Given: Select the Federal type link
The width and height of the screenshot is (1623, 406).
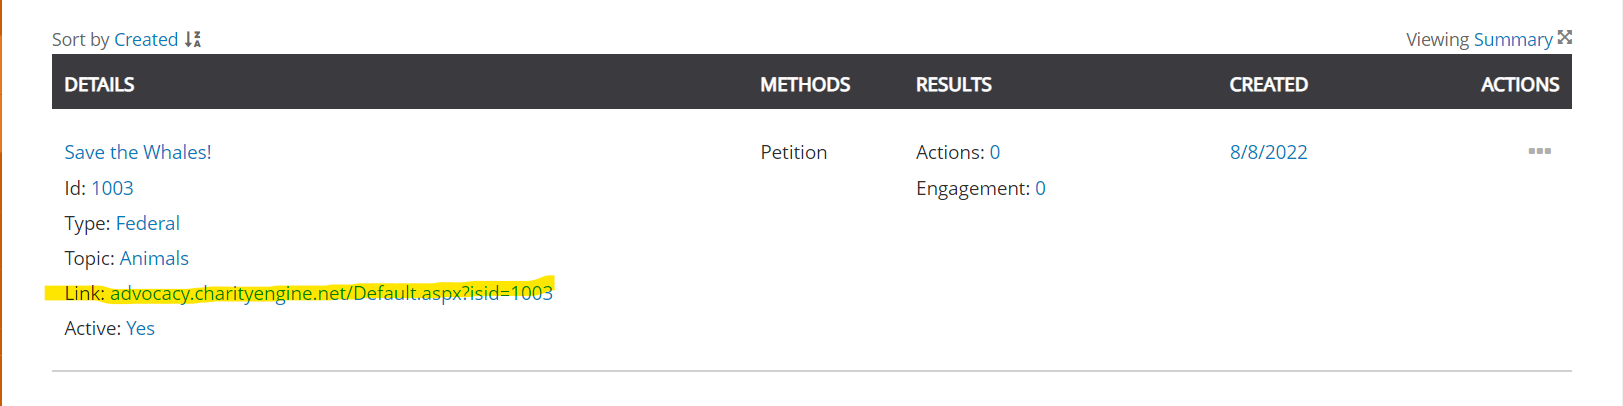Looking at the screenshot, I should coord(148,223).
